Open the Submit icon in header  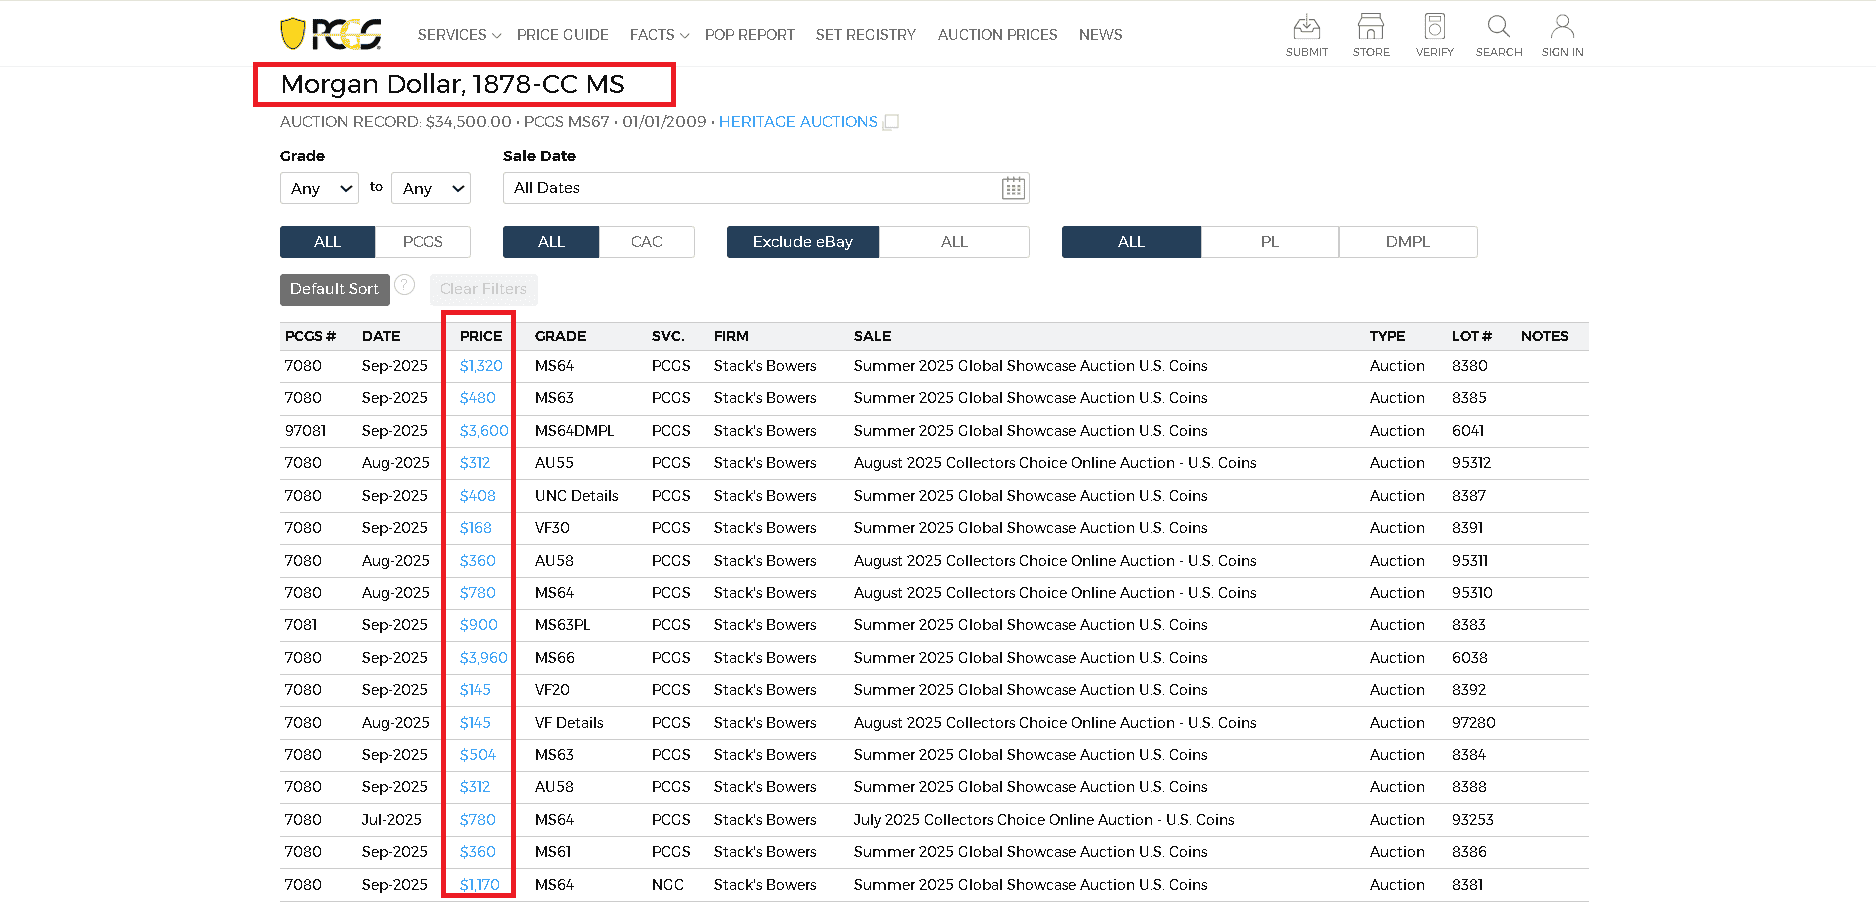(x=1306, y=27)
